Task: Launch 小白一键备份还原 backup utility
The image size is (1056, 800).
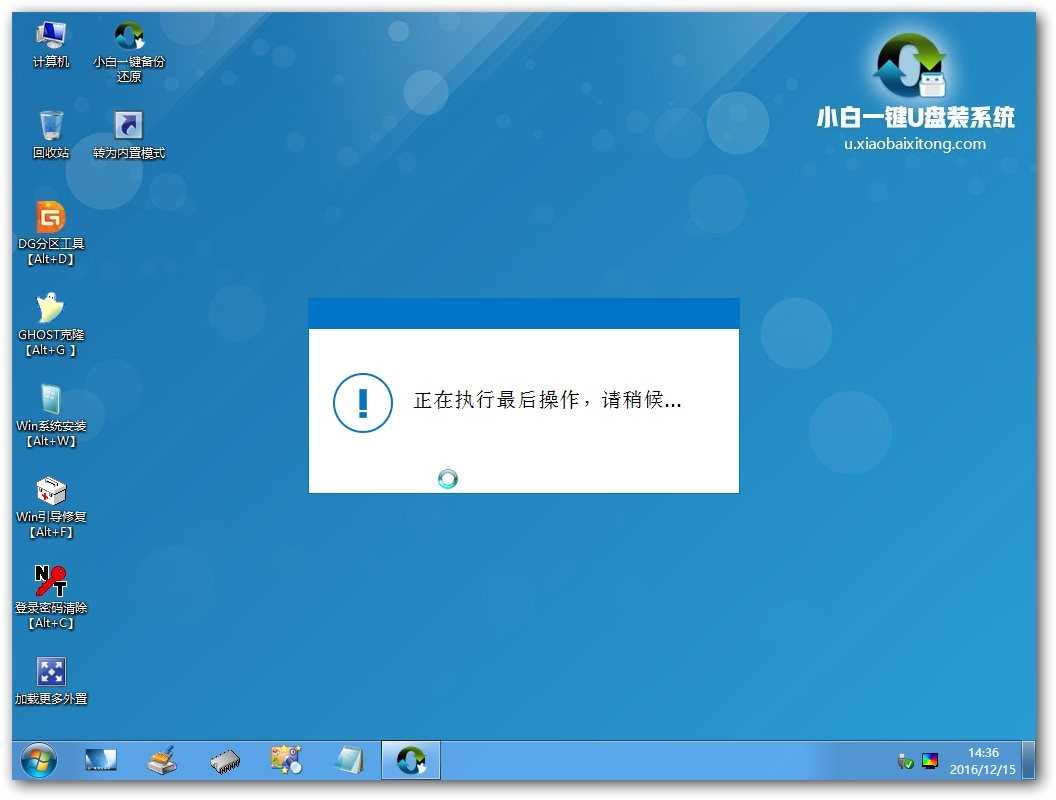Action: click(128, 35)
